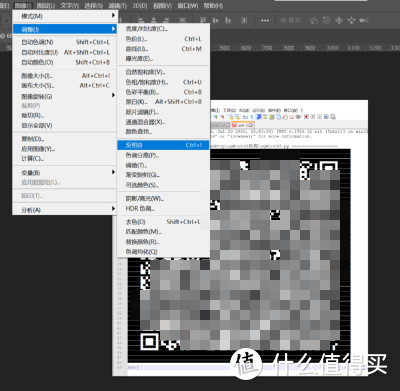Image resolution: width=400 pixels, height=391 pixels.
Task: Select the orbit 3D object mode icon
Action: [x=314, y=20]
